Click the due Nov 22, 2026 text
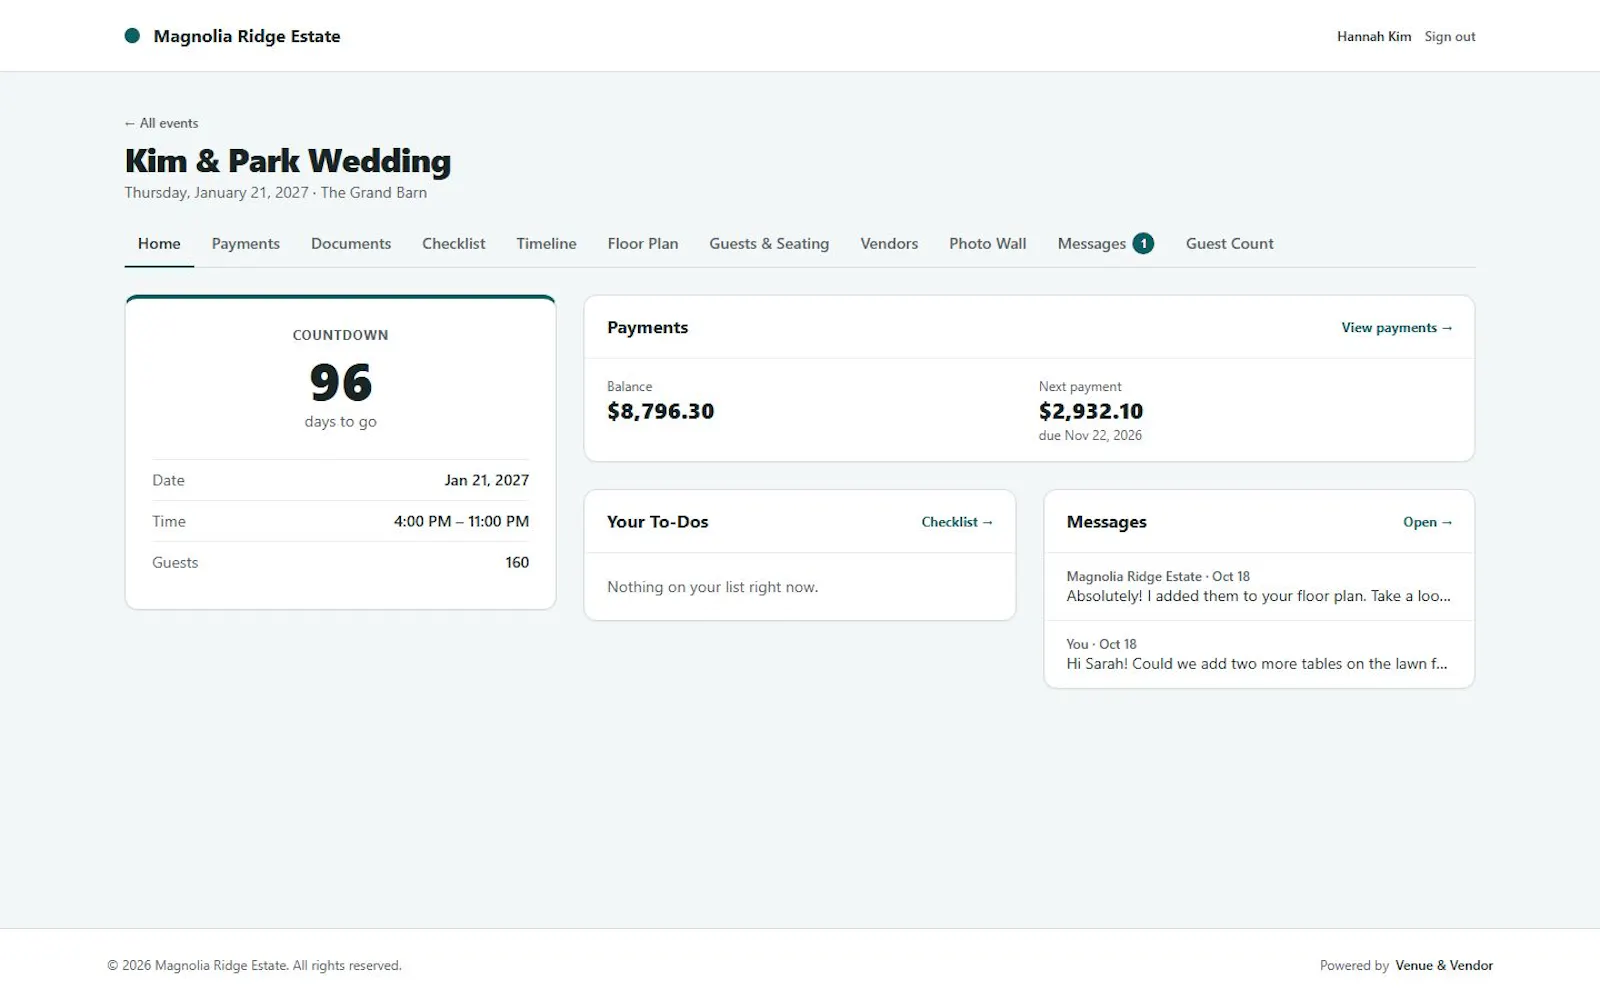The image size is (1600, 1000). point(1090,435)
